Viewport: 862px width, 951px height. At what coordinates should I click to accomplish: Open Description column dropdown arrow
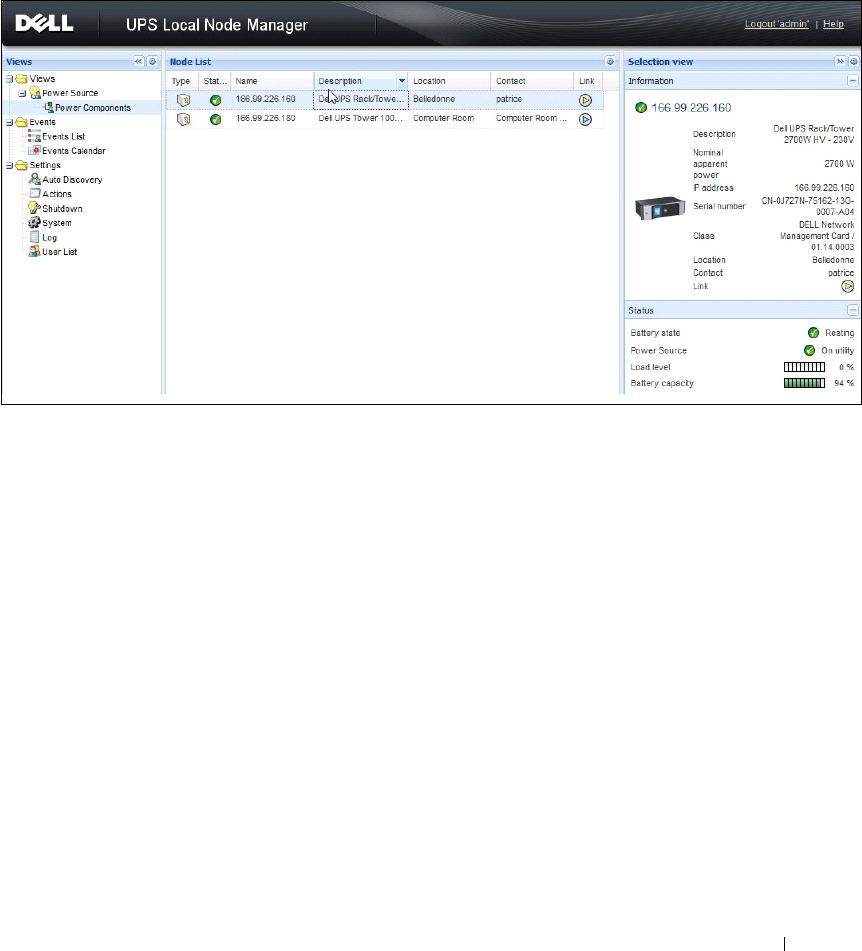point(402,81)
